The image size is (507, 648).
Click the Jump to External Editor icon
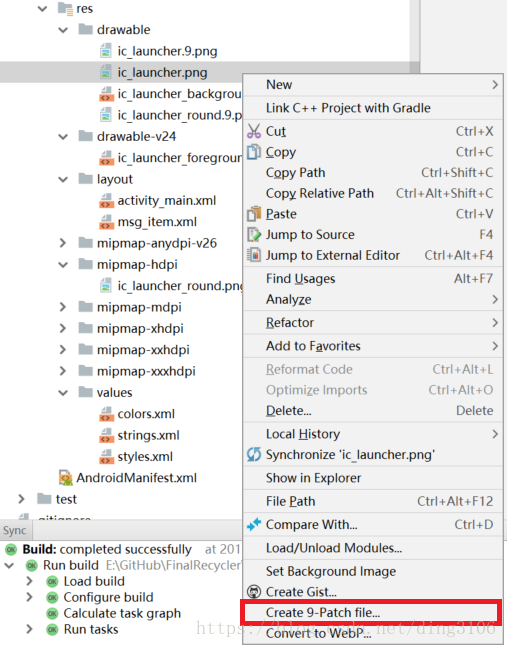coord(254,255)
